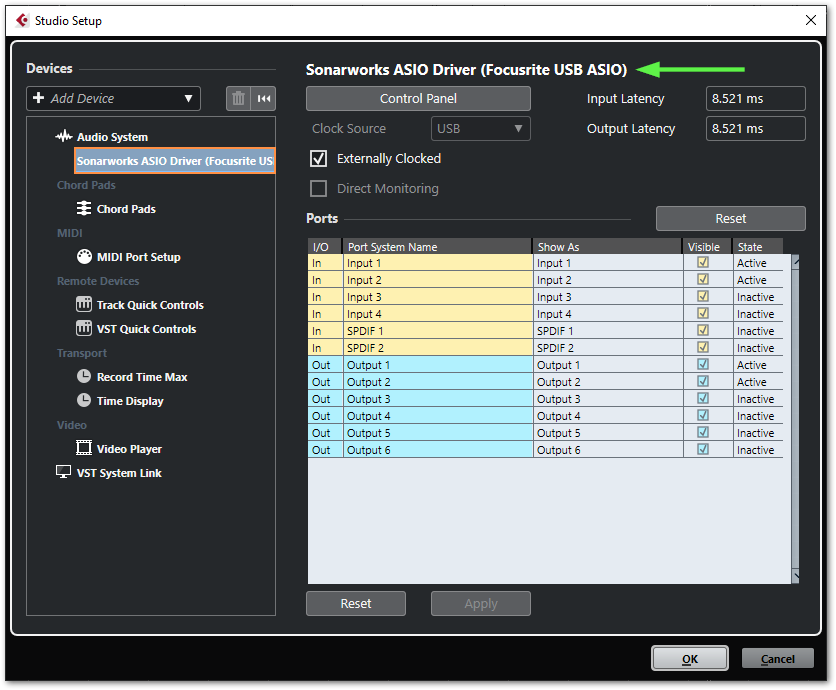Click the ports list vertical scrollbar
The image size is (836, 690).
(795, 419)
